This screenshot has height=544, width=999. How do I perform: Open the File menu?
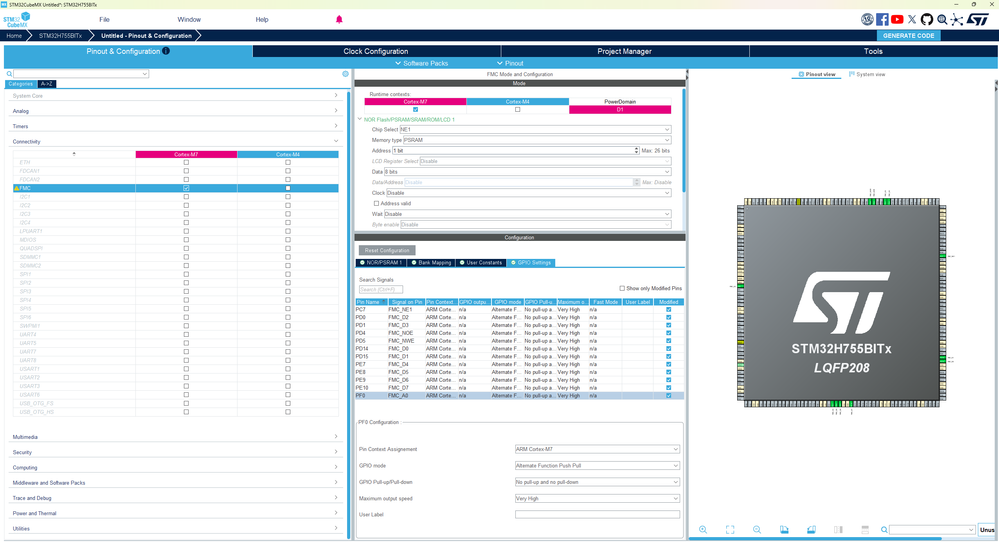pos(104,20)
